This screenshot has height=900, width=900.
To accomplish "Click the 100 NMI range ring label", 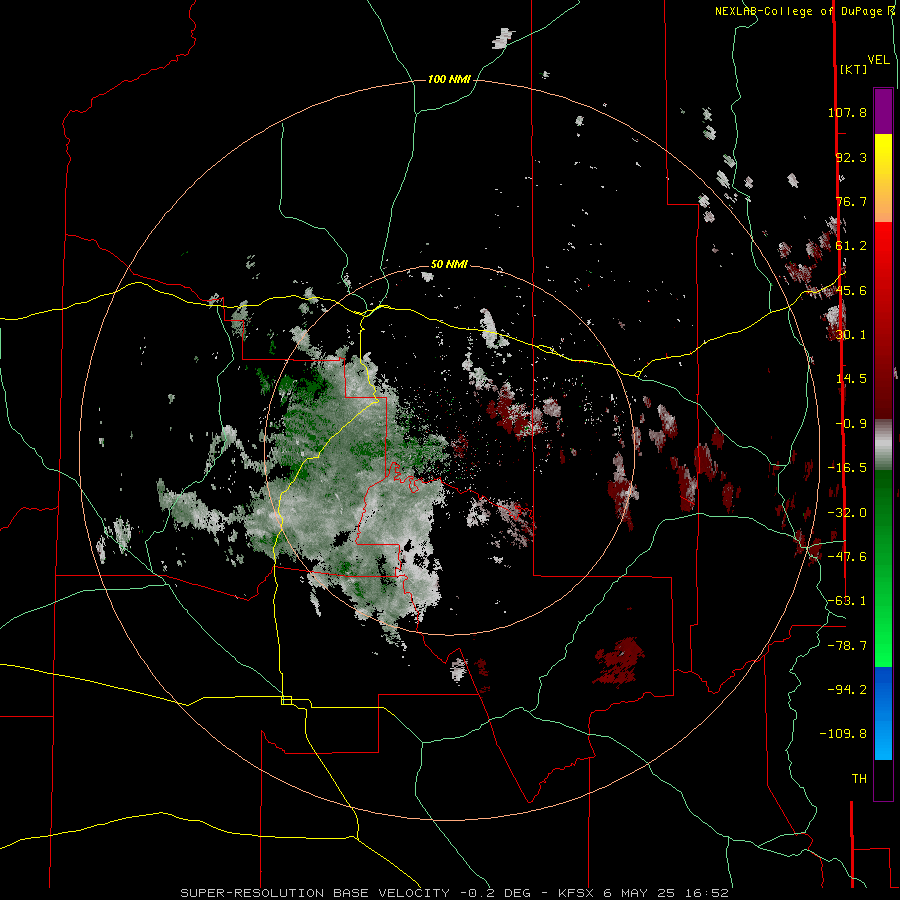I will click(x=449, y=79).
